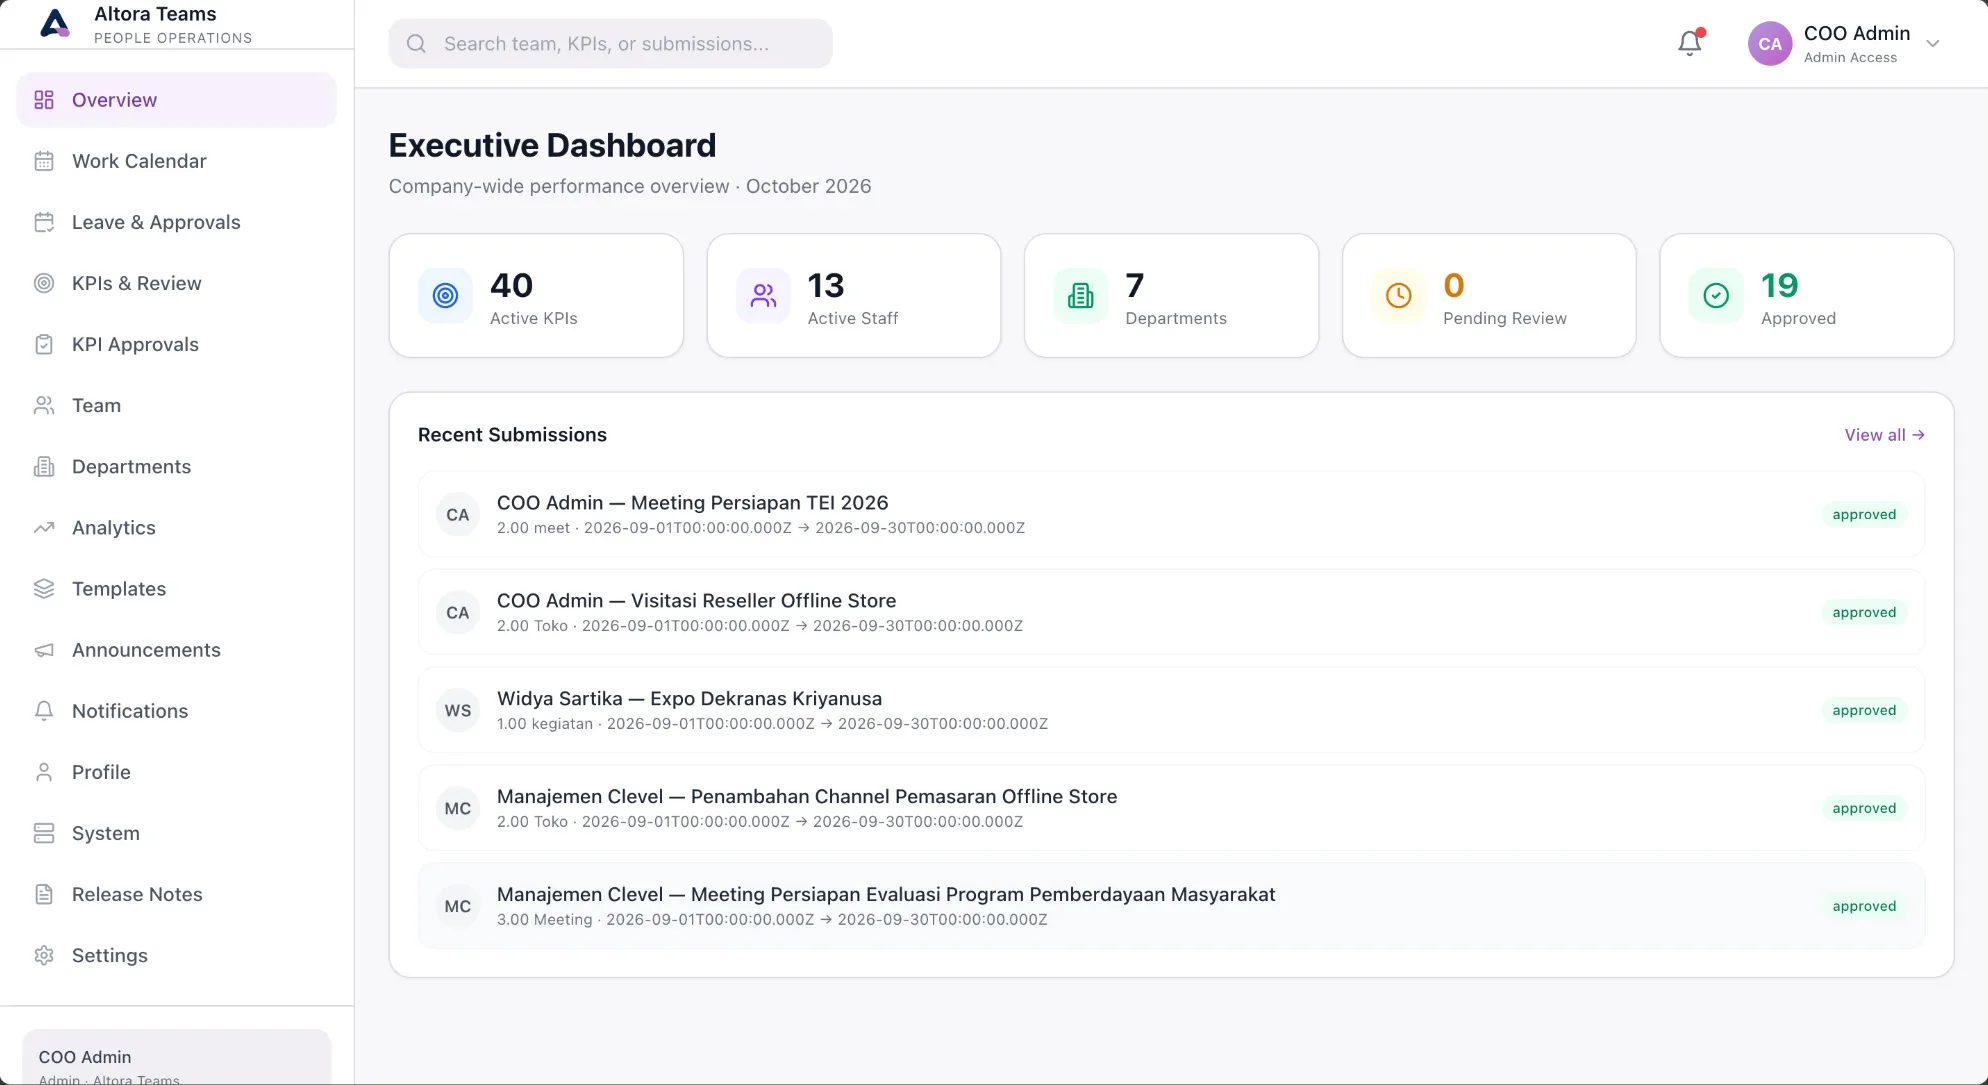The width and height of the screenshot is (1988, 1085).
Task: Open the Notifications menu item
Action: tap(176, 711)
